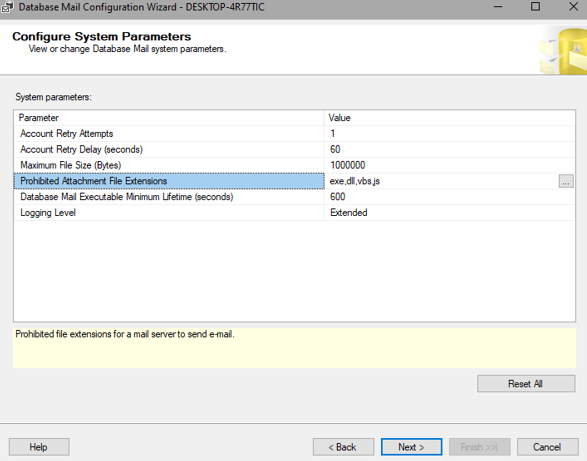The width and height of the screenshot is (587, 461).
Task: Open the Logging Level value Extended
Action: click(450, 212)
